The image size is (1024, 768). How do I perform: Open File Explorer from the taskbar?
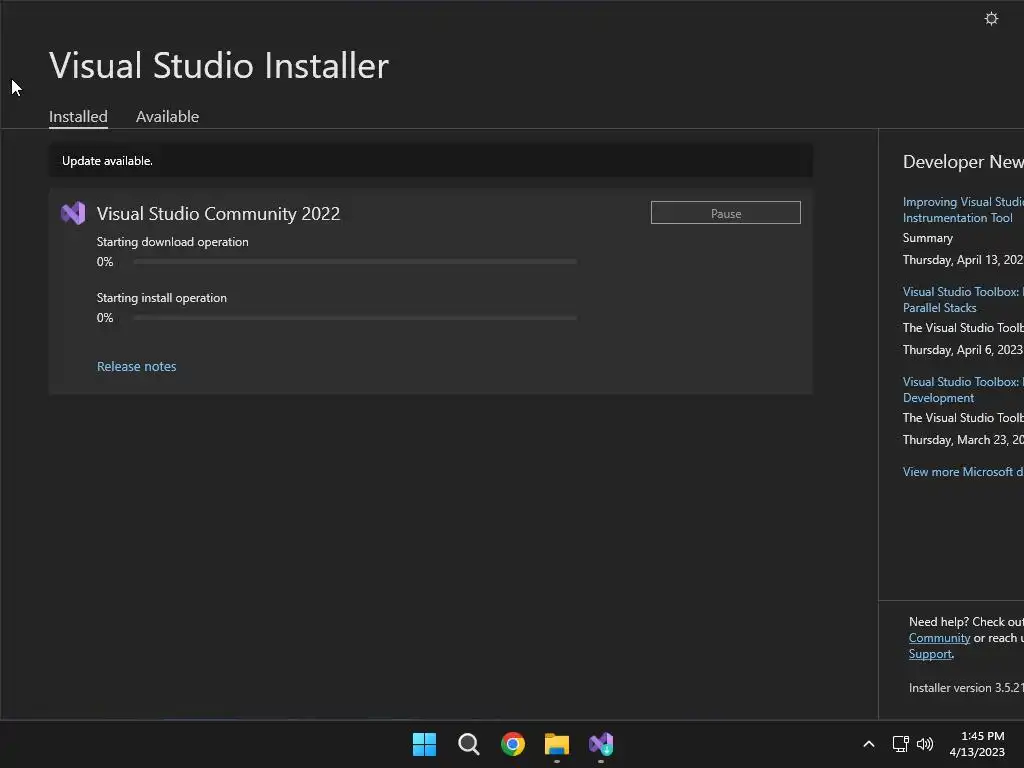557,744
